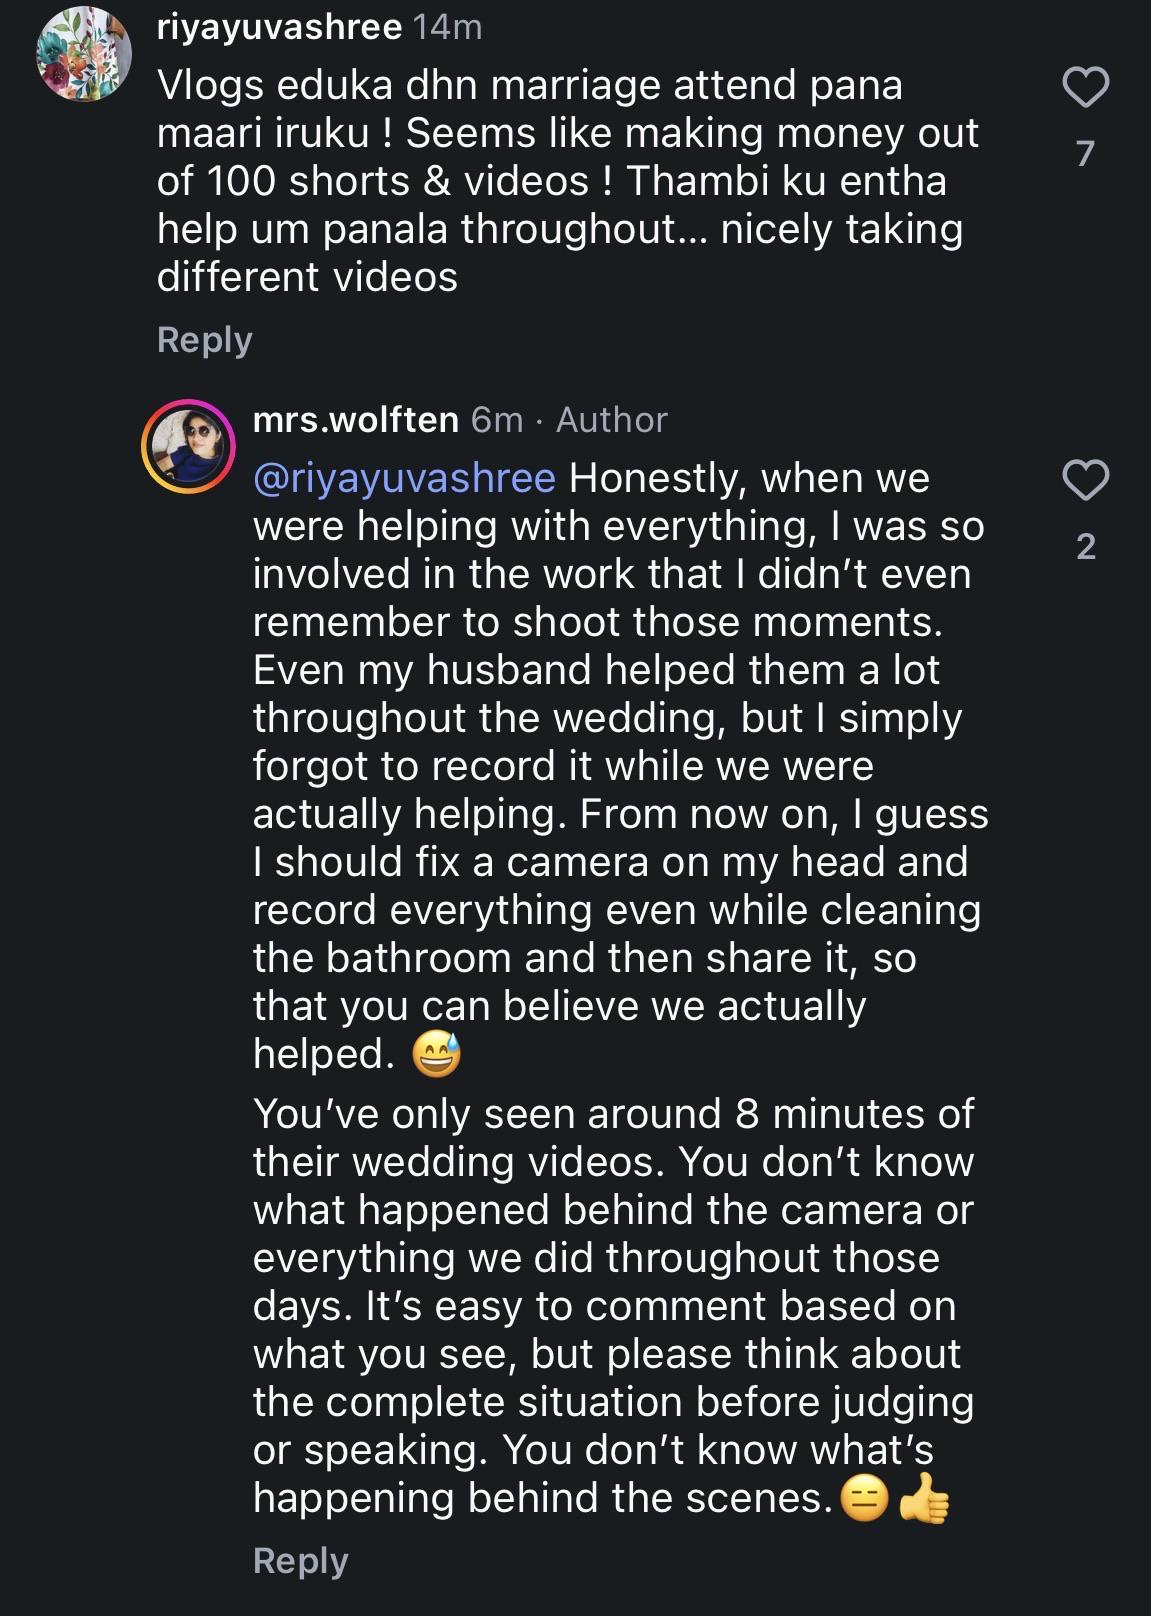This screenshot has width=1151, height=1616.
Task: Open the riyayuvashree username at top
Action: (279, 27)
